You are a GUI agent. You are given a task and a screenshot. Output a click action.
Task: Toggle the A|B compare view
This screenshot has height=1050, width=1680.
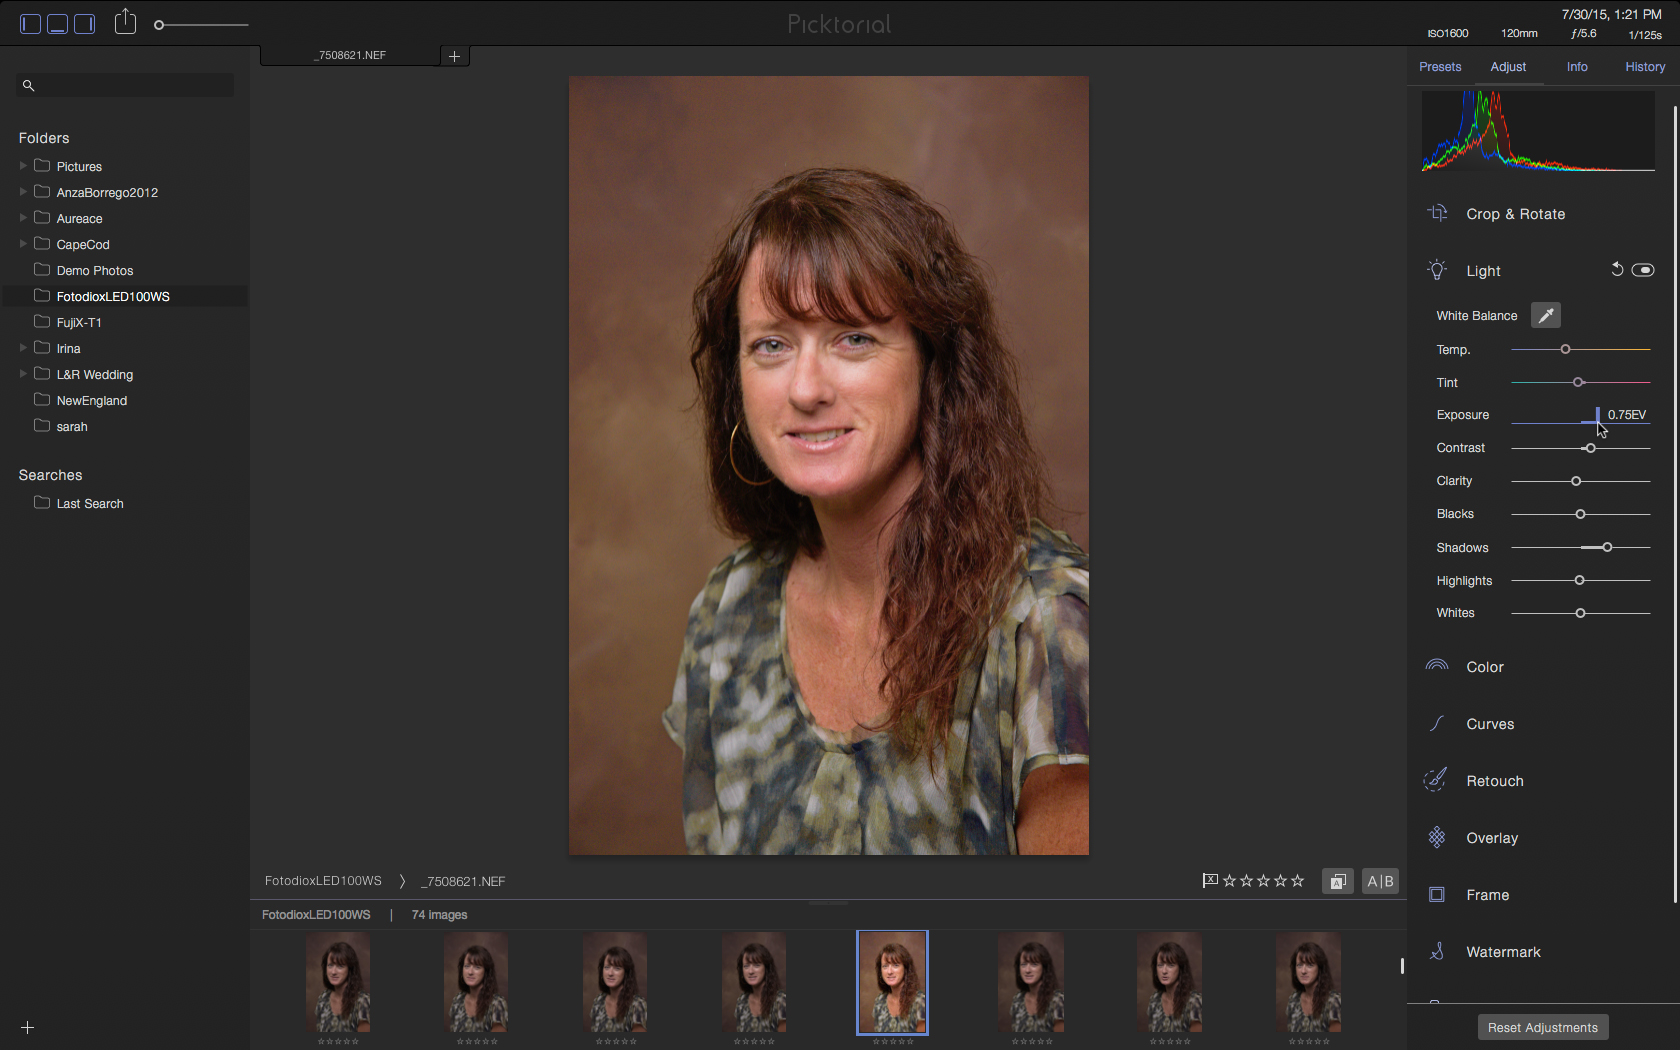point(1380,881)
